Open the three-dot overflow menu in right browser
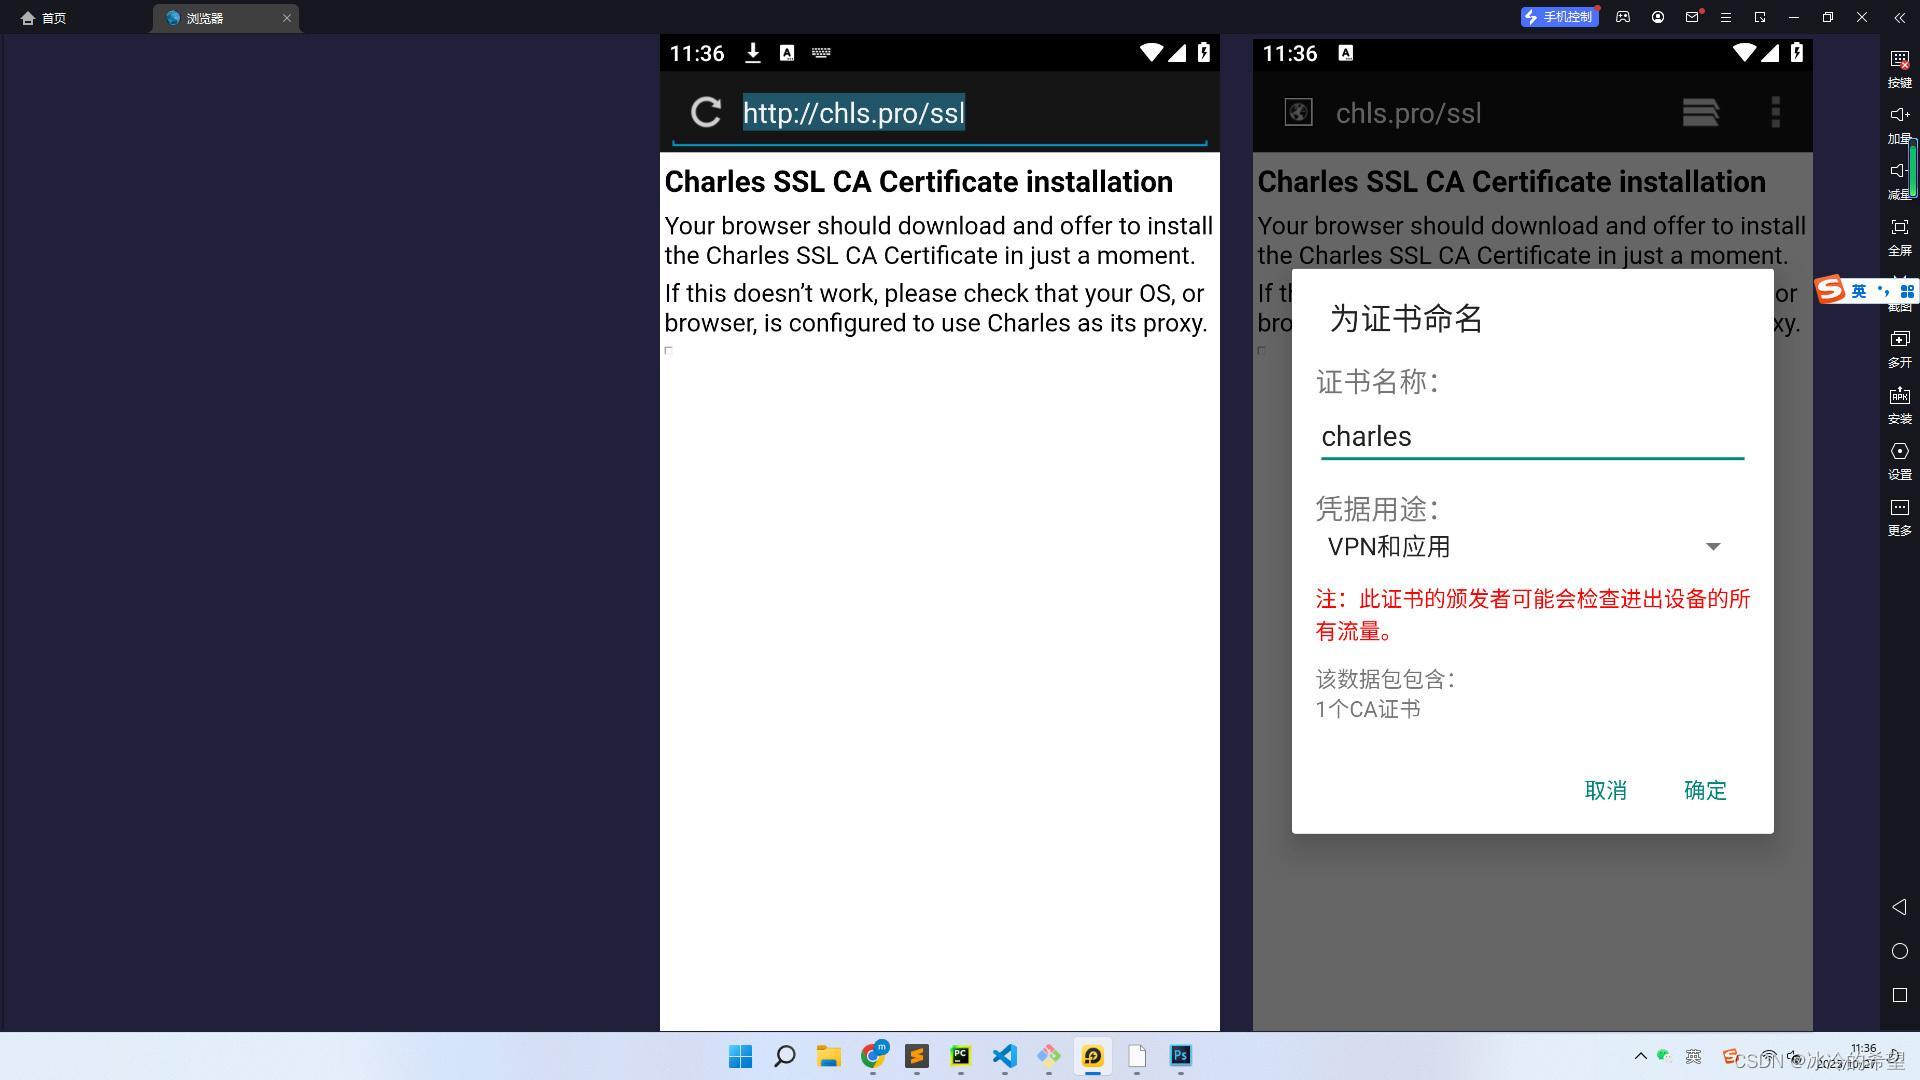1920x1080 pixels. (x=1775, y=112)
